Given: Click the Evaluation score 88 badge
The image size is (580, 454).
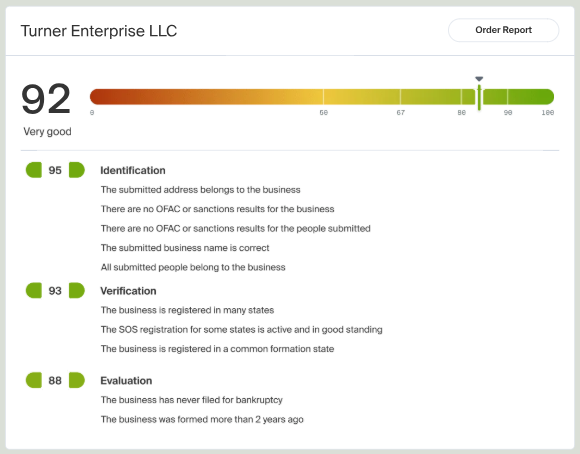Looking at the screenshot, I should 55,380.
